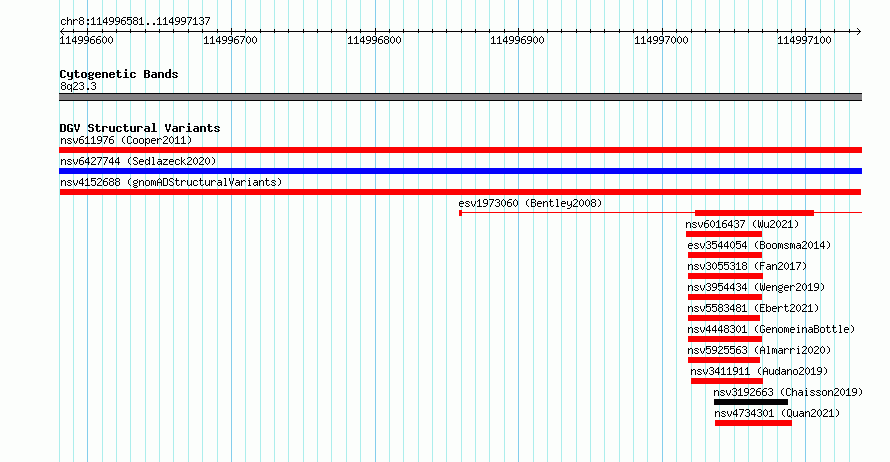This screenshot has width=890, height=462.
Task: Click ruler position 114997000
Action: 661,40
